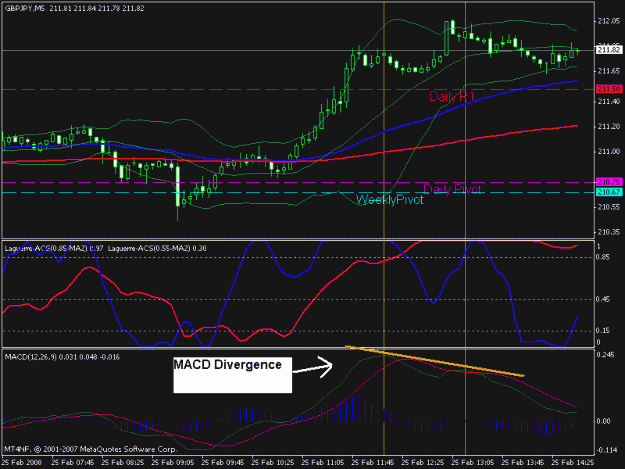This screenshot has height=469, width=625.
Task: Click the 0.85 level on Laguerre scale
Action: [x=603, y=257]
